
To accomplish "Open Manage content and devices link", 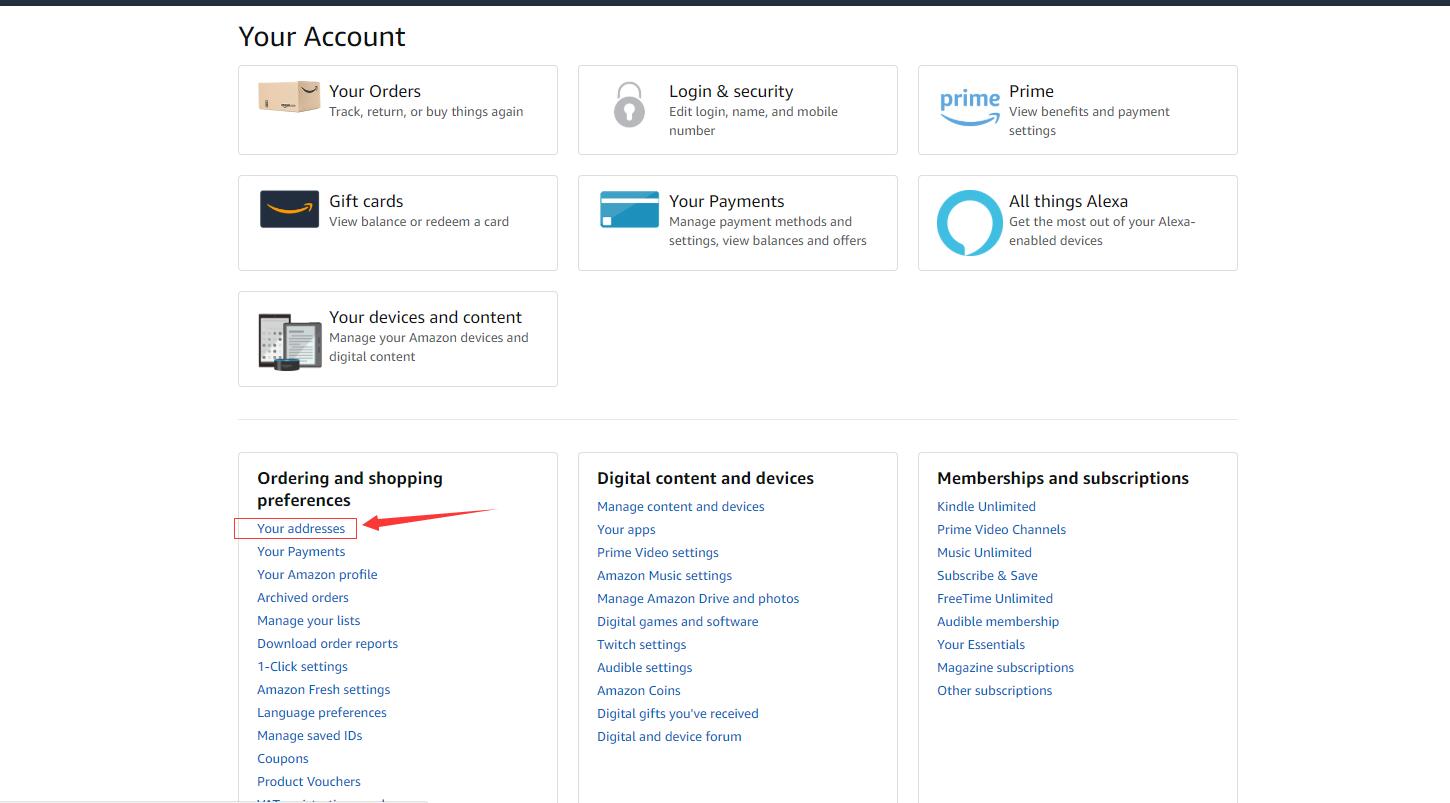I will [x=680, y=506].
